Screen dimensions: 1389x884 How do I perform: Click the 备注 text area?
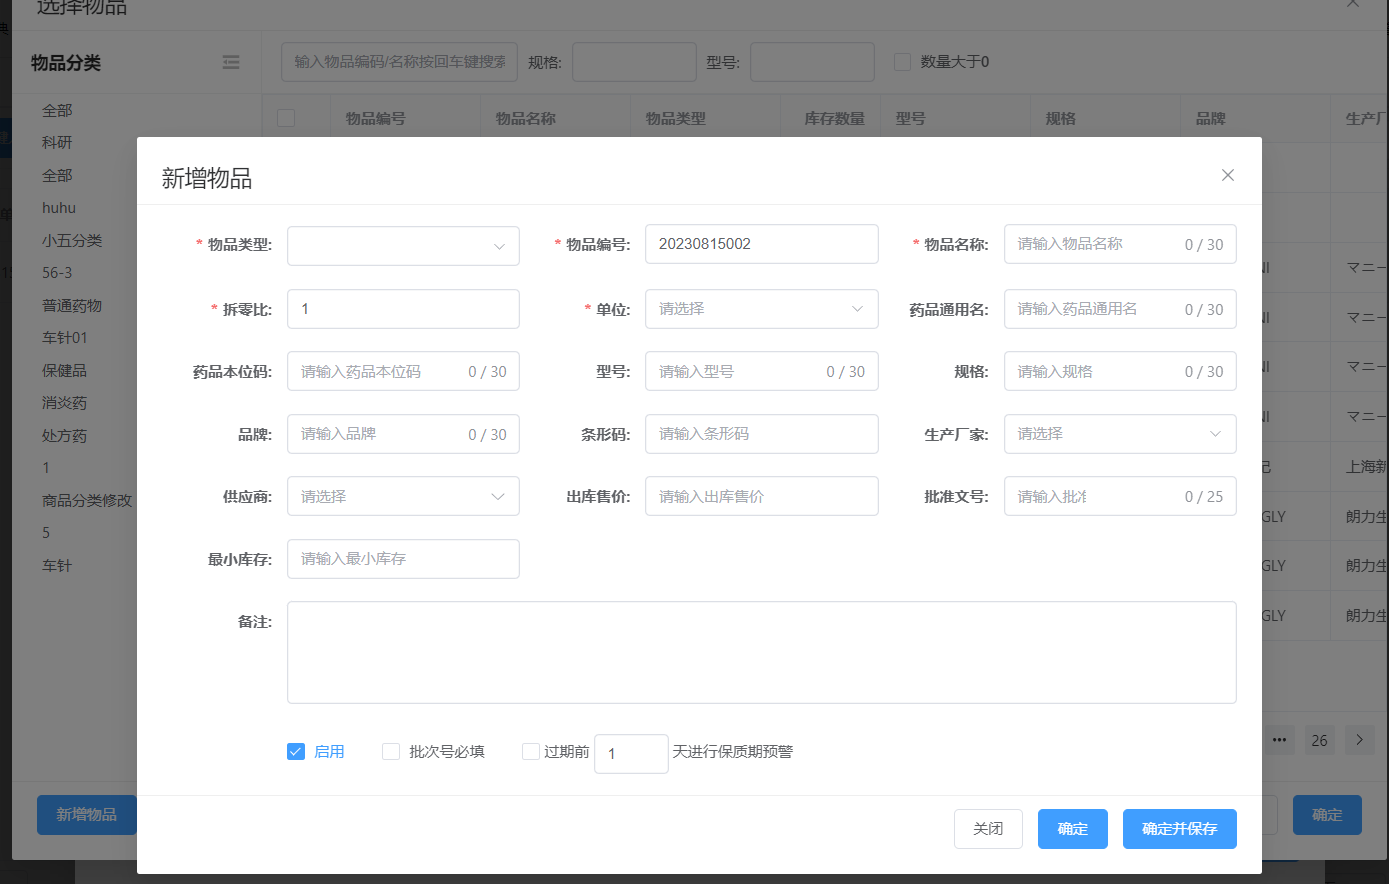point(761,652)
